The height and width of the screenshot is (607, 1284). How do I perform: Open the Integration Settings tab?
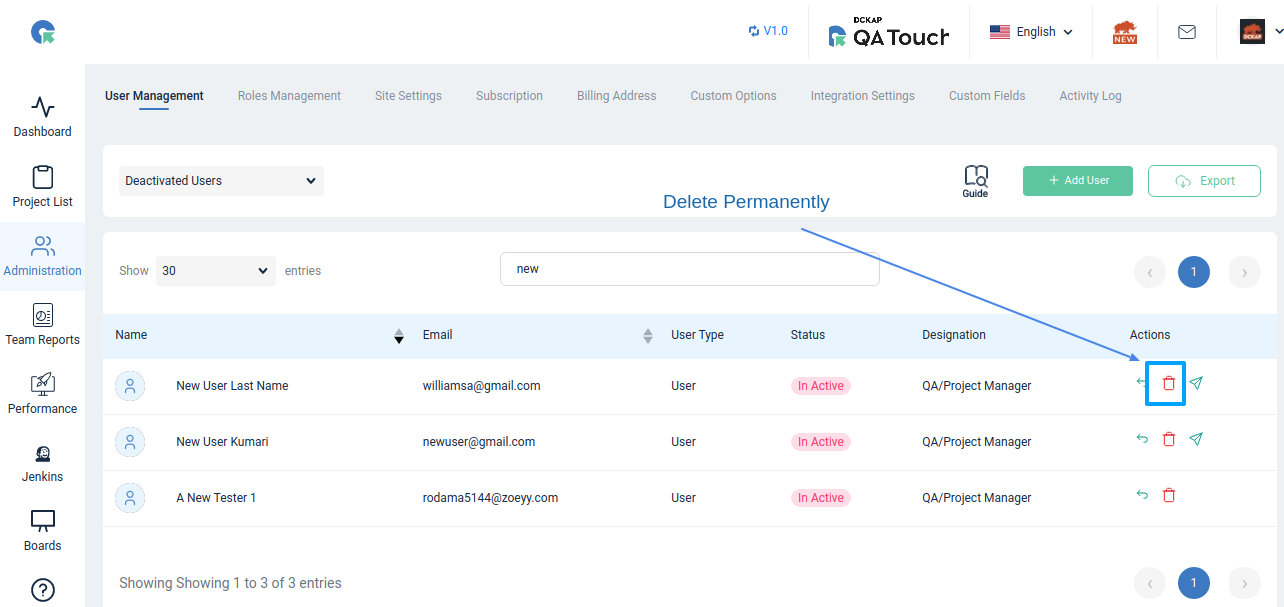coord(862,96)
